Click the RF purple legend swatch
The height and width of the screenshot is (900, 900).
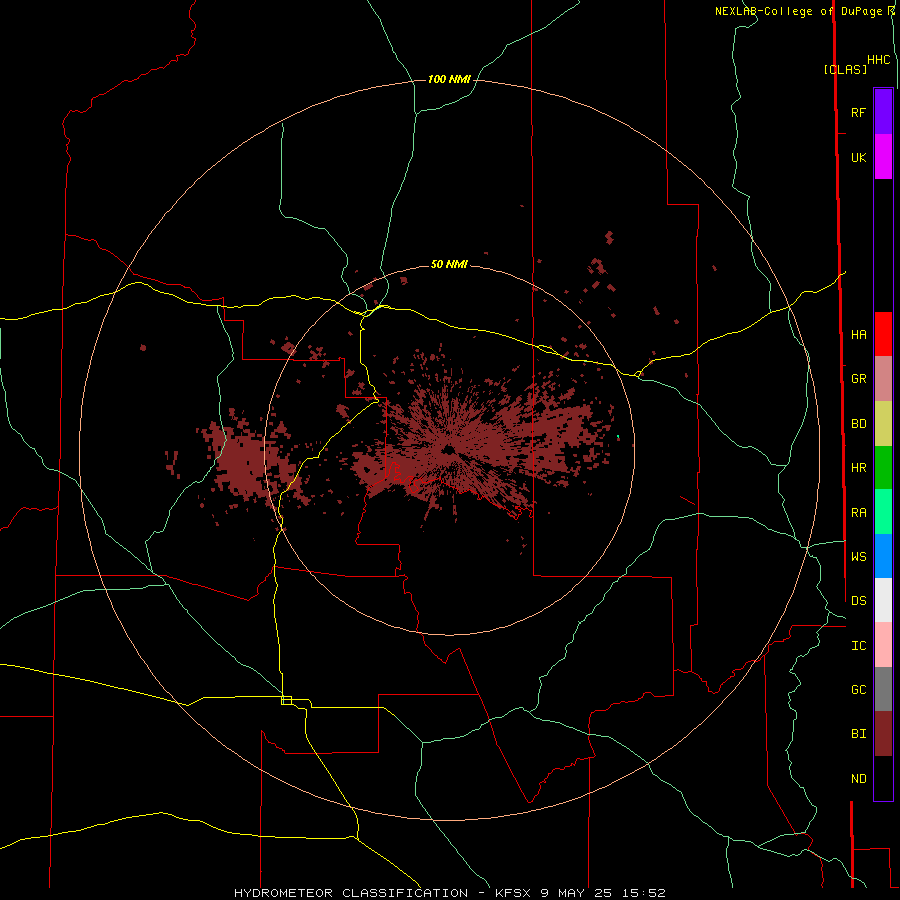coord(883,112)
